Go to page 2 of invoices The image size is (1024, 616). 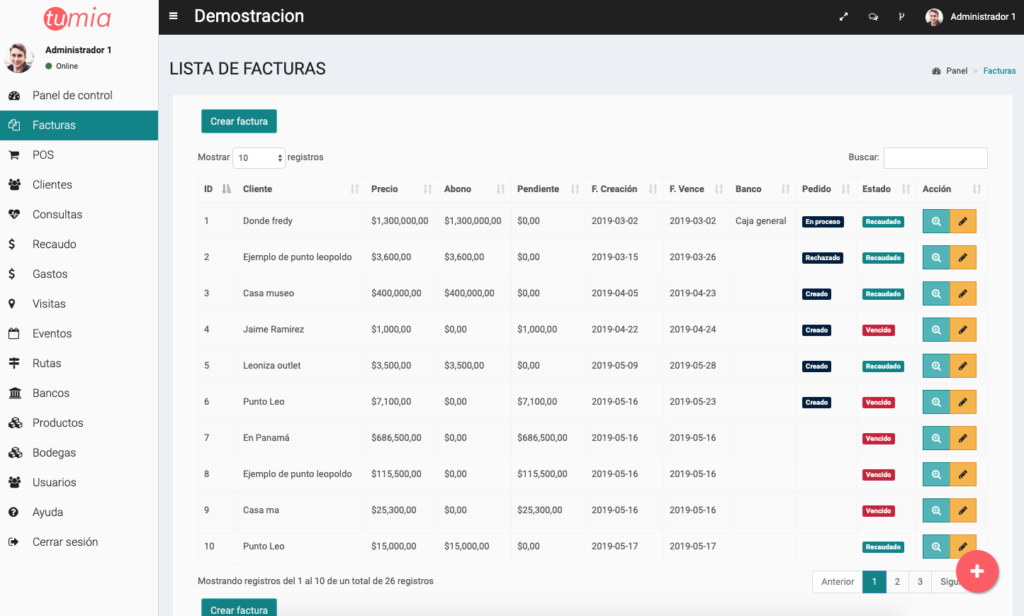click(897, 581)
